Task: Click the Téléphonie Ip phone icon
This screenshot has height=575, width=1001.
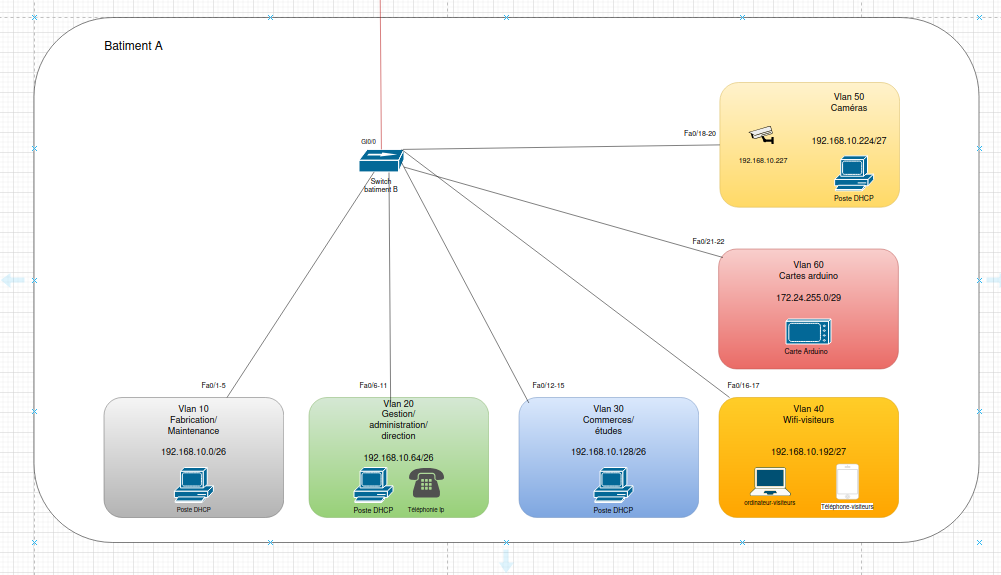Action: coord(426,483)
